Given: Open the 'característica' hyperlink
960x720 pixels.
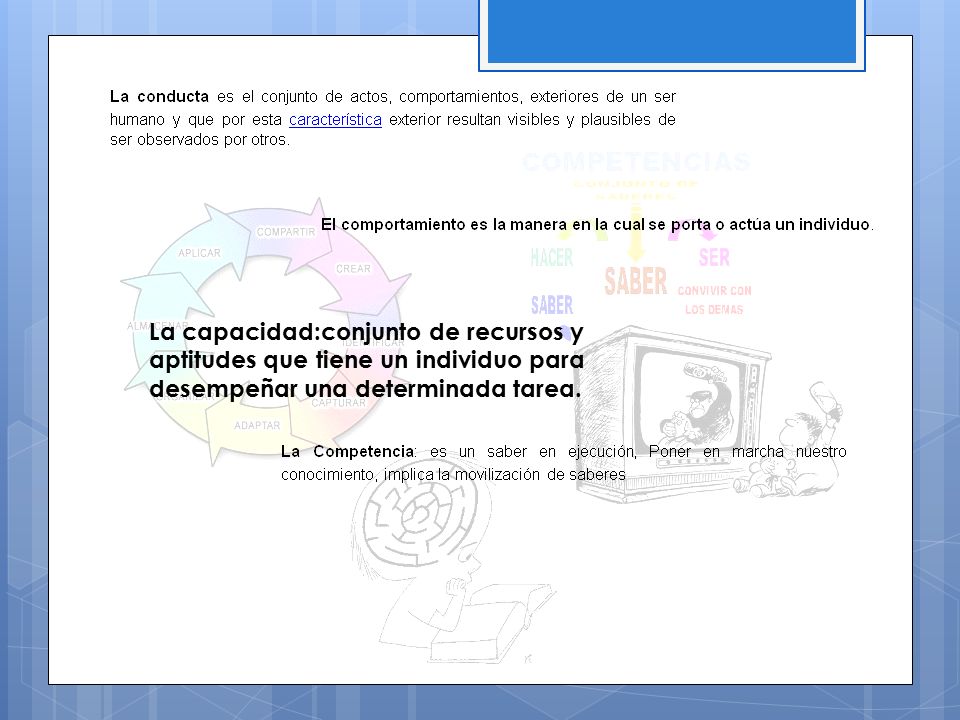Looking at the screenshot, I should (x=335, y=119).
